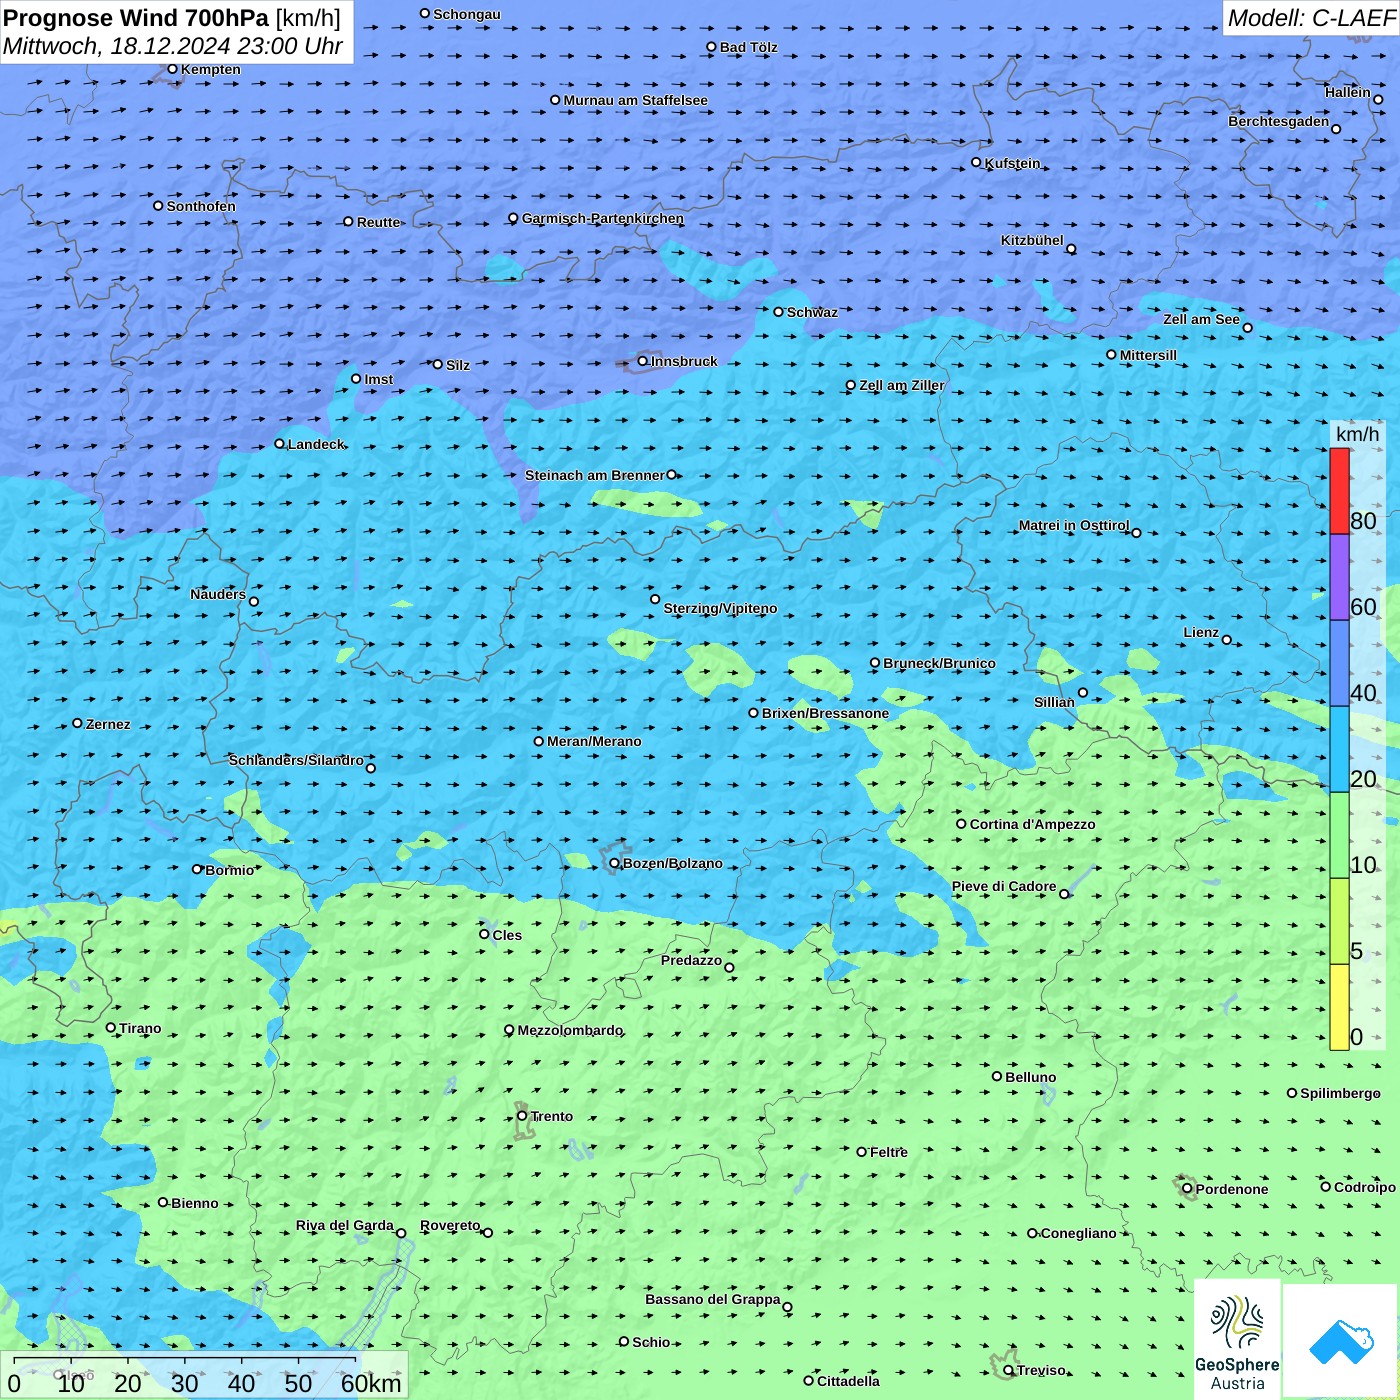Click the 'Zell am See' label
Screen dimensions: 1400x1400
click(1201, 319)
